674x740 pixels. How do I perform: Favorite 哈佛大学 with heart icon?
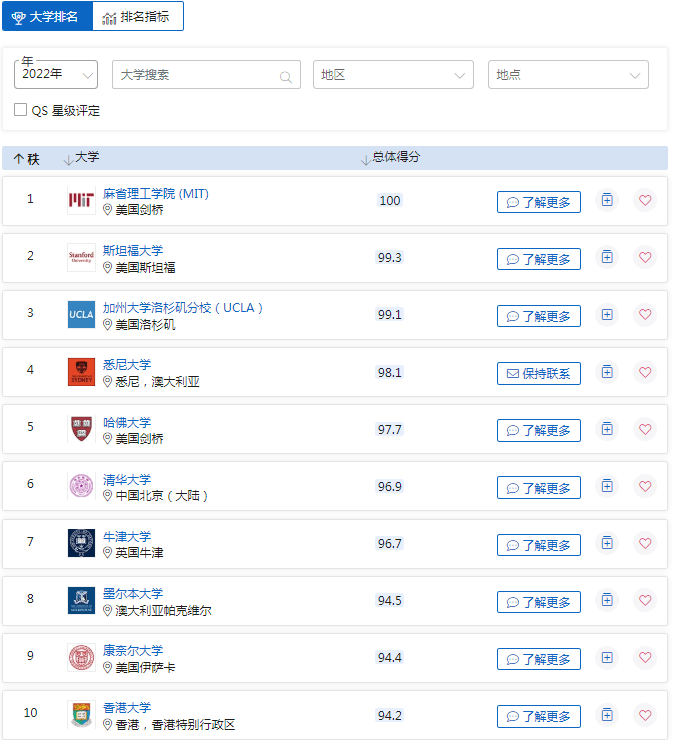(645, 429)
